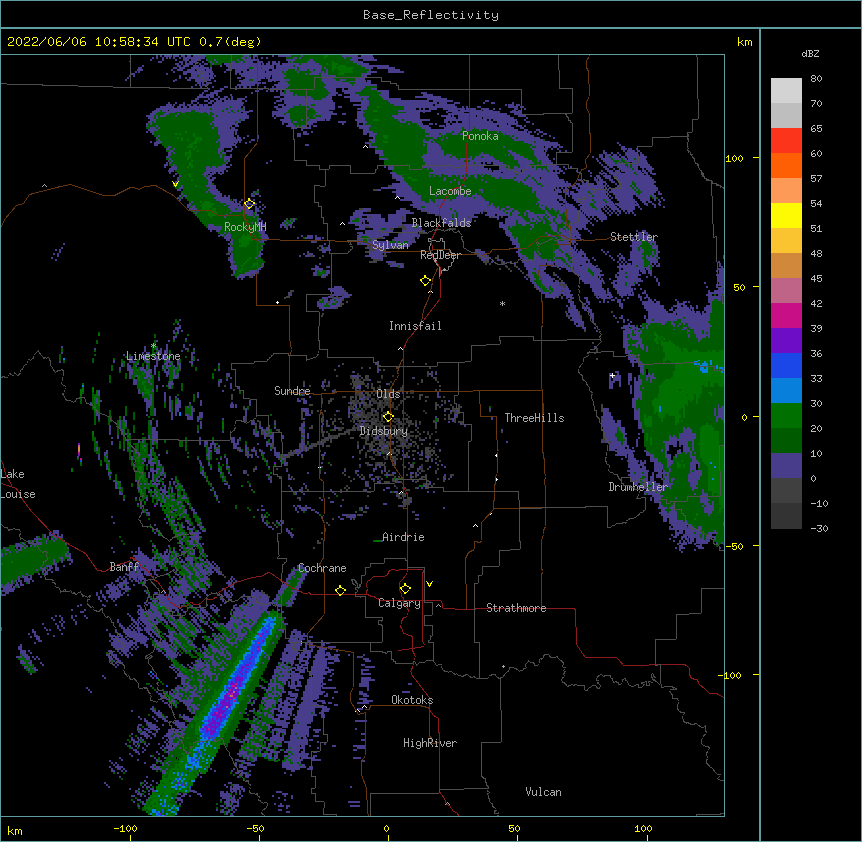Image resolution: width=862 pixels, height=842 pixels.
Task: Click the Vulcan town label
Action: click(543, 792)
